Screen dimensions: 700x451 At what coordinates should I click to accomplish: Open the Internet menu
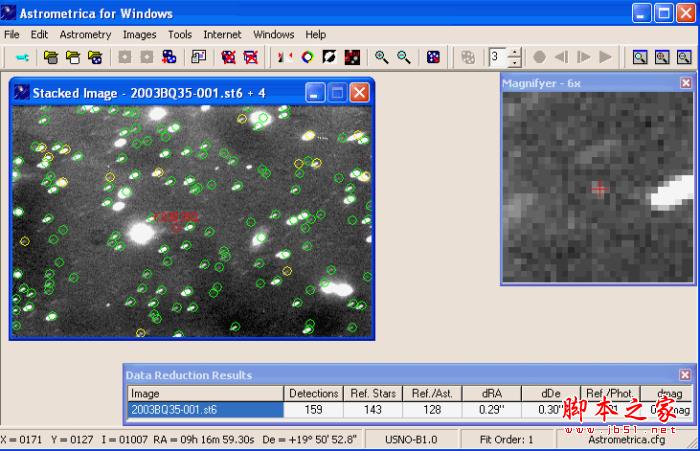click(222, 34)
